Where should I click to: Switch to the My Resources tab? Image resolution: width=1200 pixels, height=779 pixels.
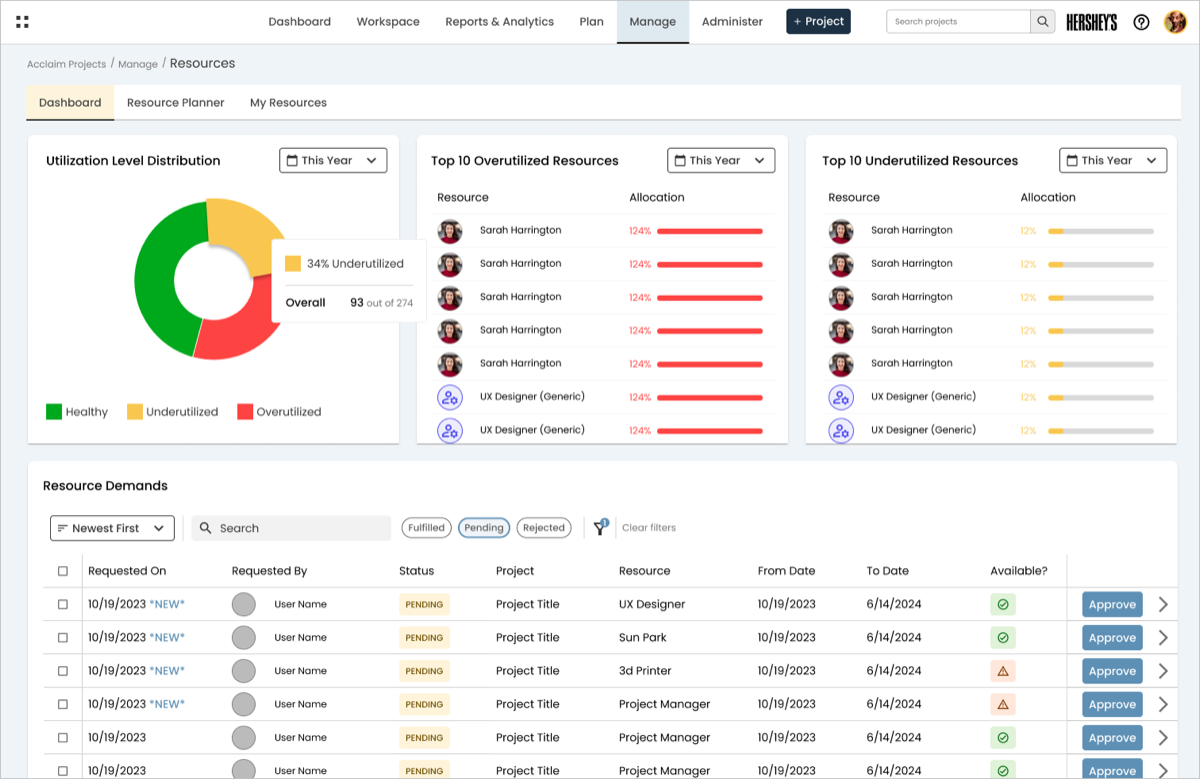pyautogui.click(x=288, y=102)
